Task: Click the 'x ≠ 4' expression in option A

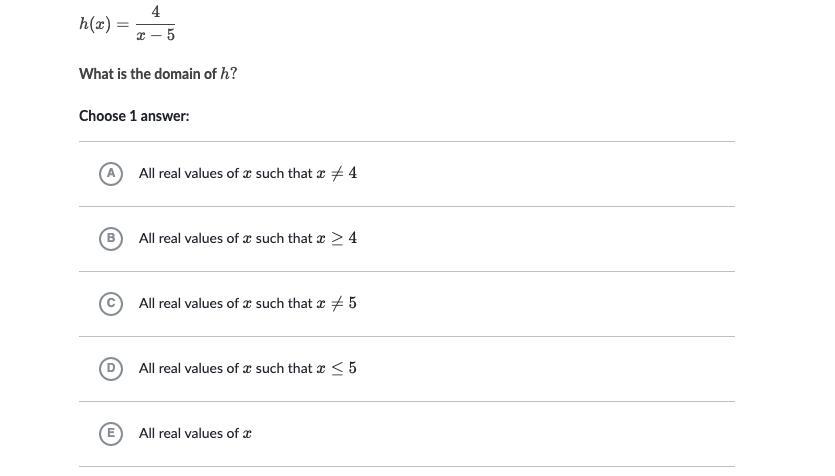Action: [x=337, y=173]
